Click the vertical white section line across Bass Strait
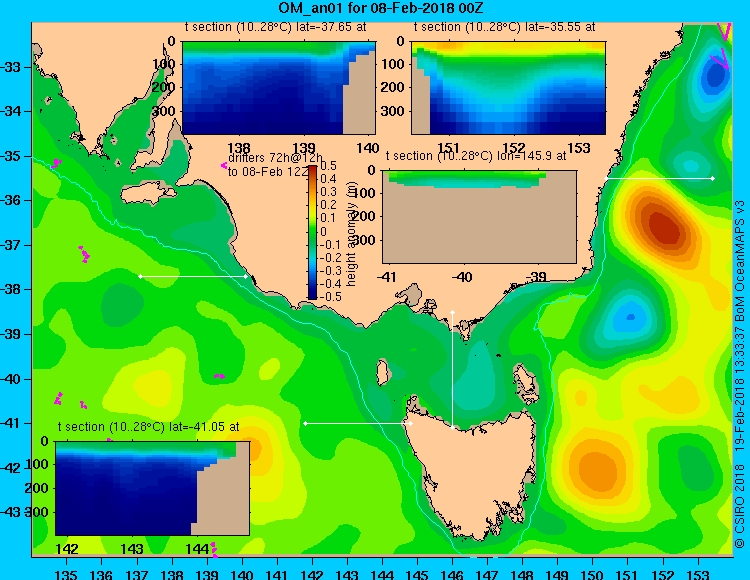 point(452,370)
